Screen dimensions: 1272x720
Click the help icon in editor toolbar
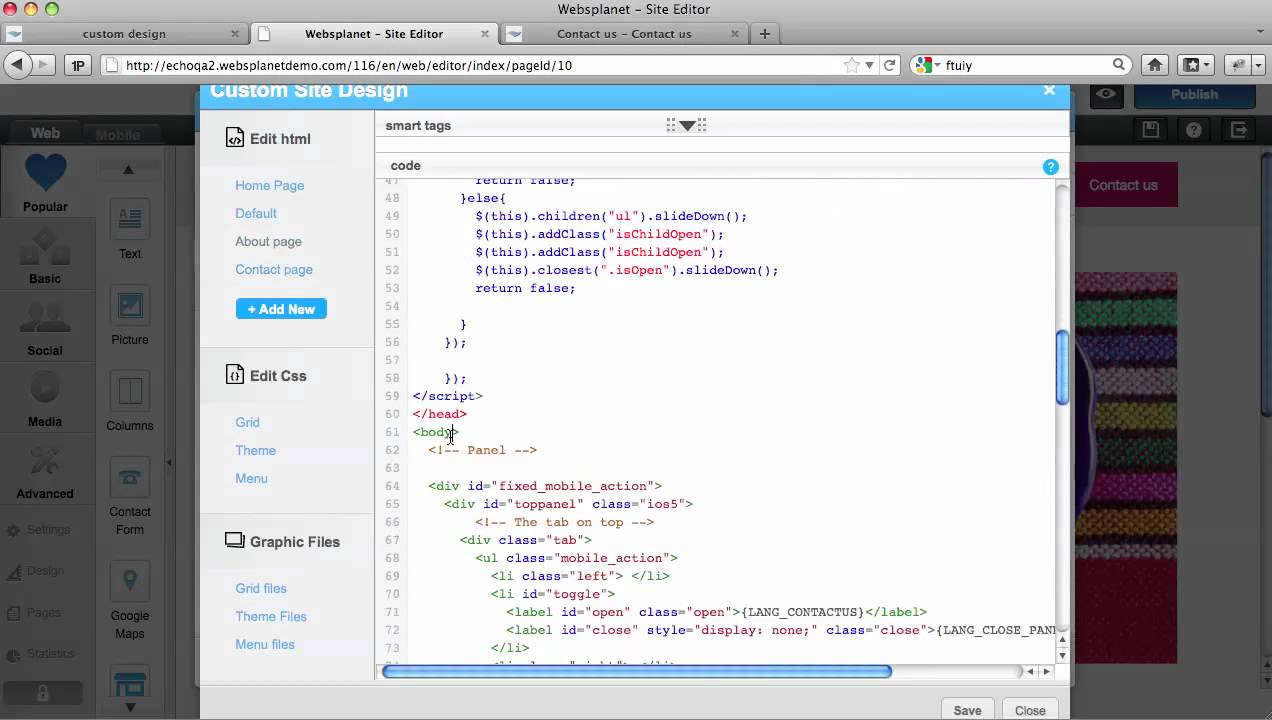click(1193, 130)
